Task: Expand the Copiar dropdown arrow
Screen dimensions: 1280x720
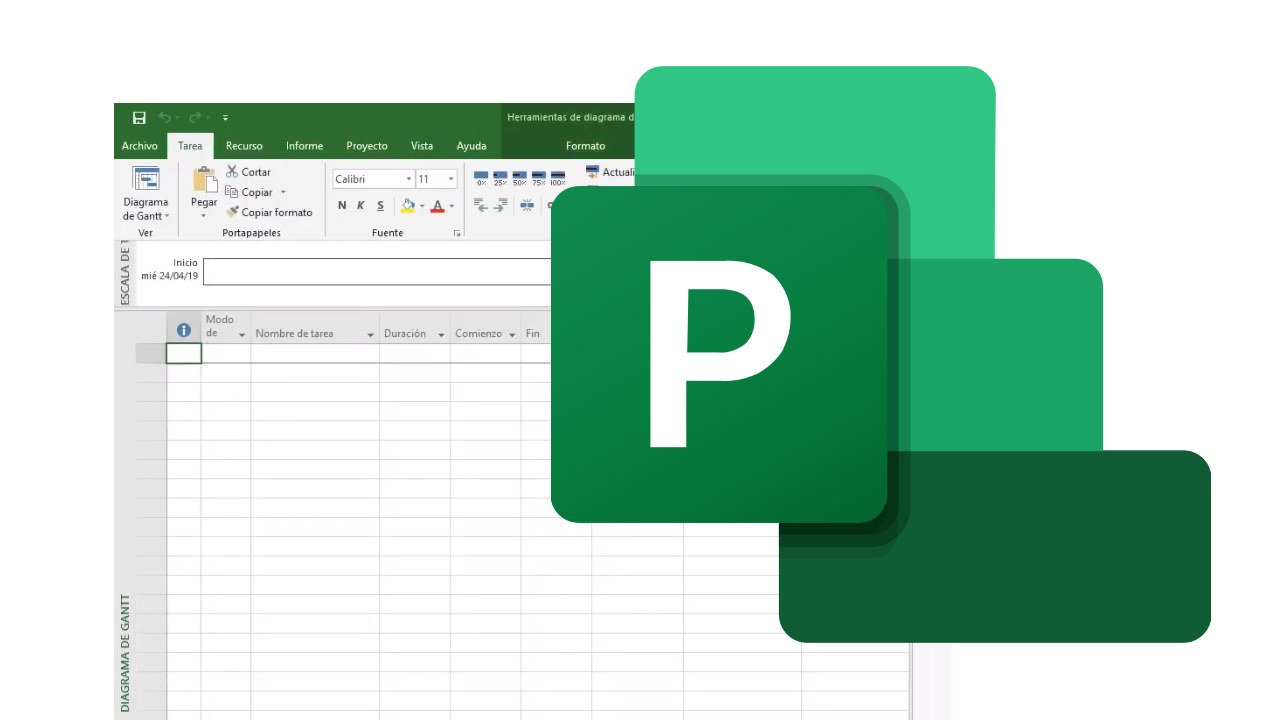Action: tap(283, 192)
